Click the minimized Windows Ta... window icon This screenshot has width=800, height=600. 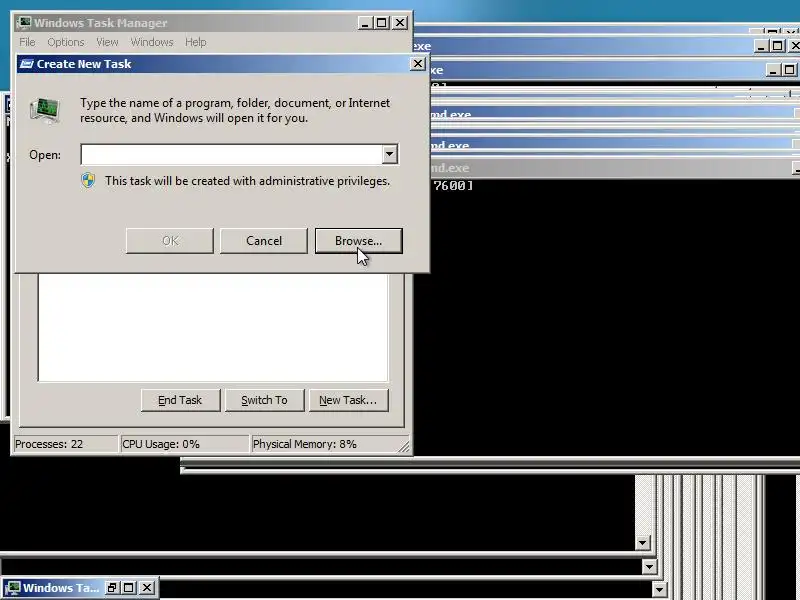[12, 588]
